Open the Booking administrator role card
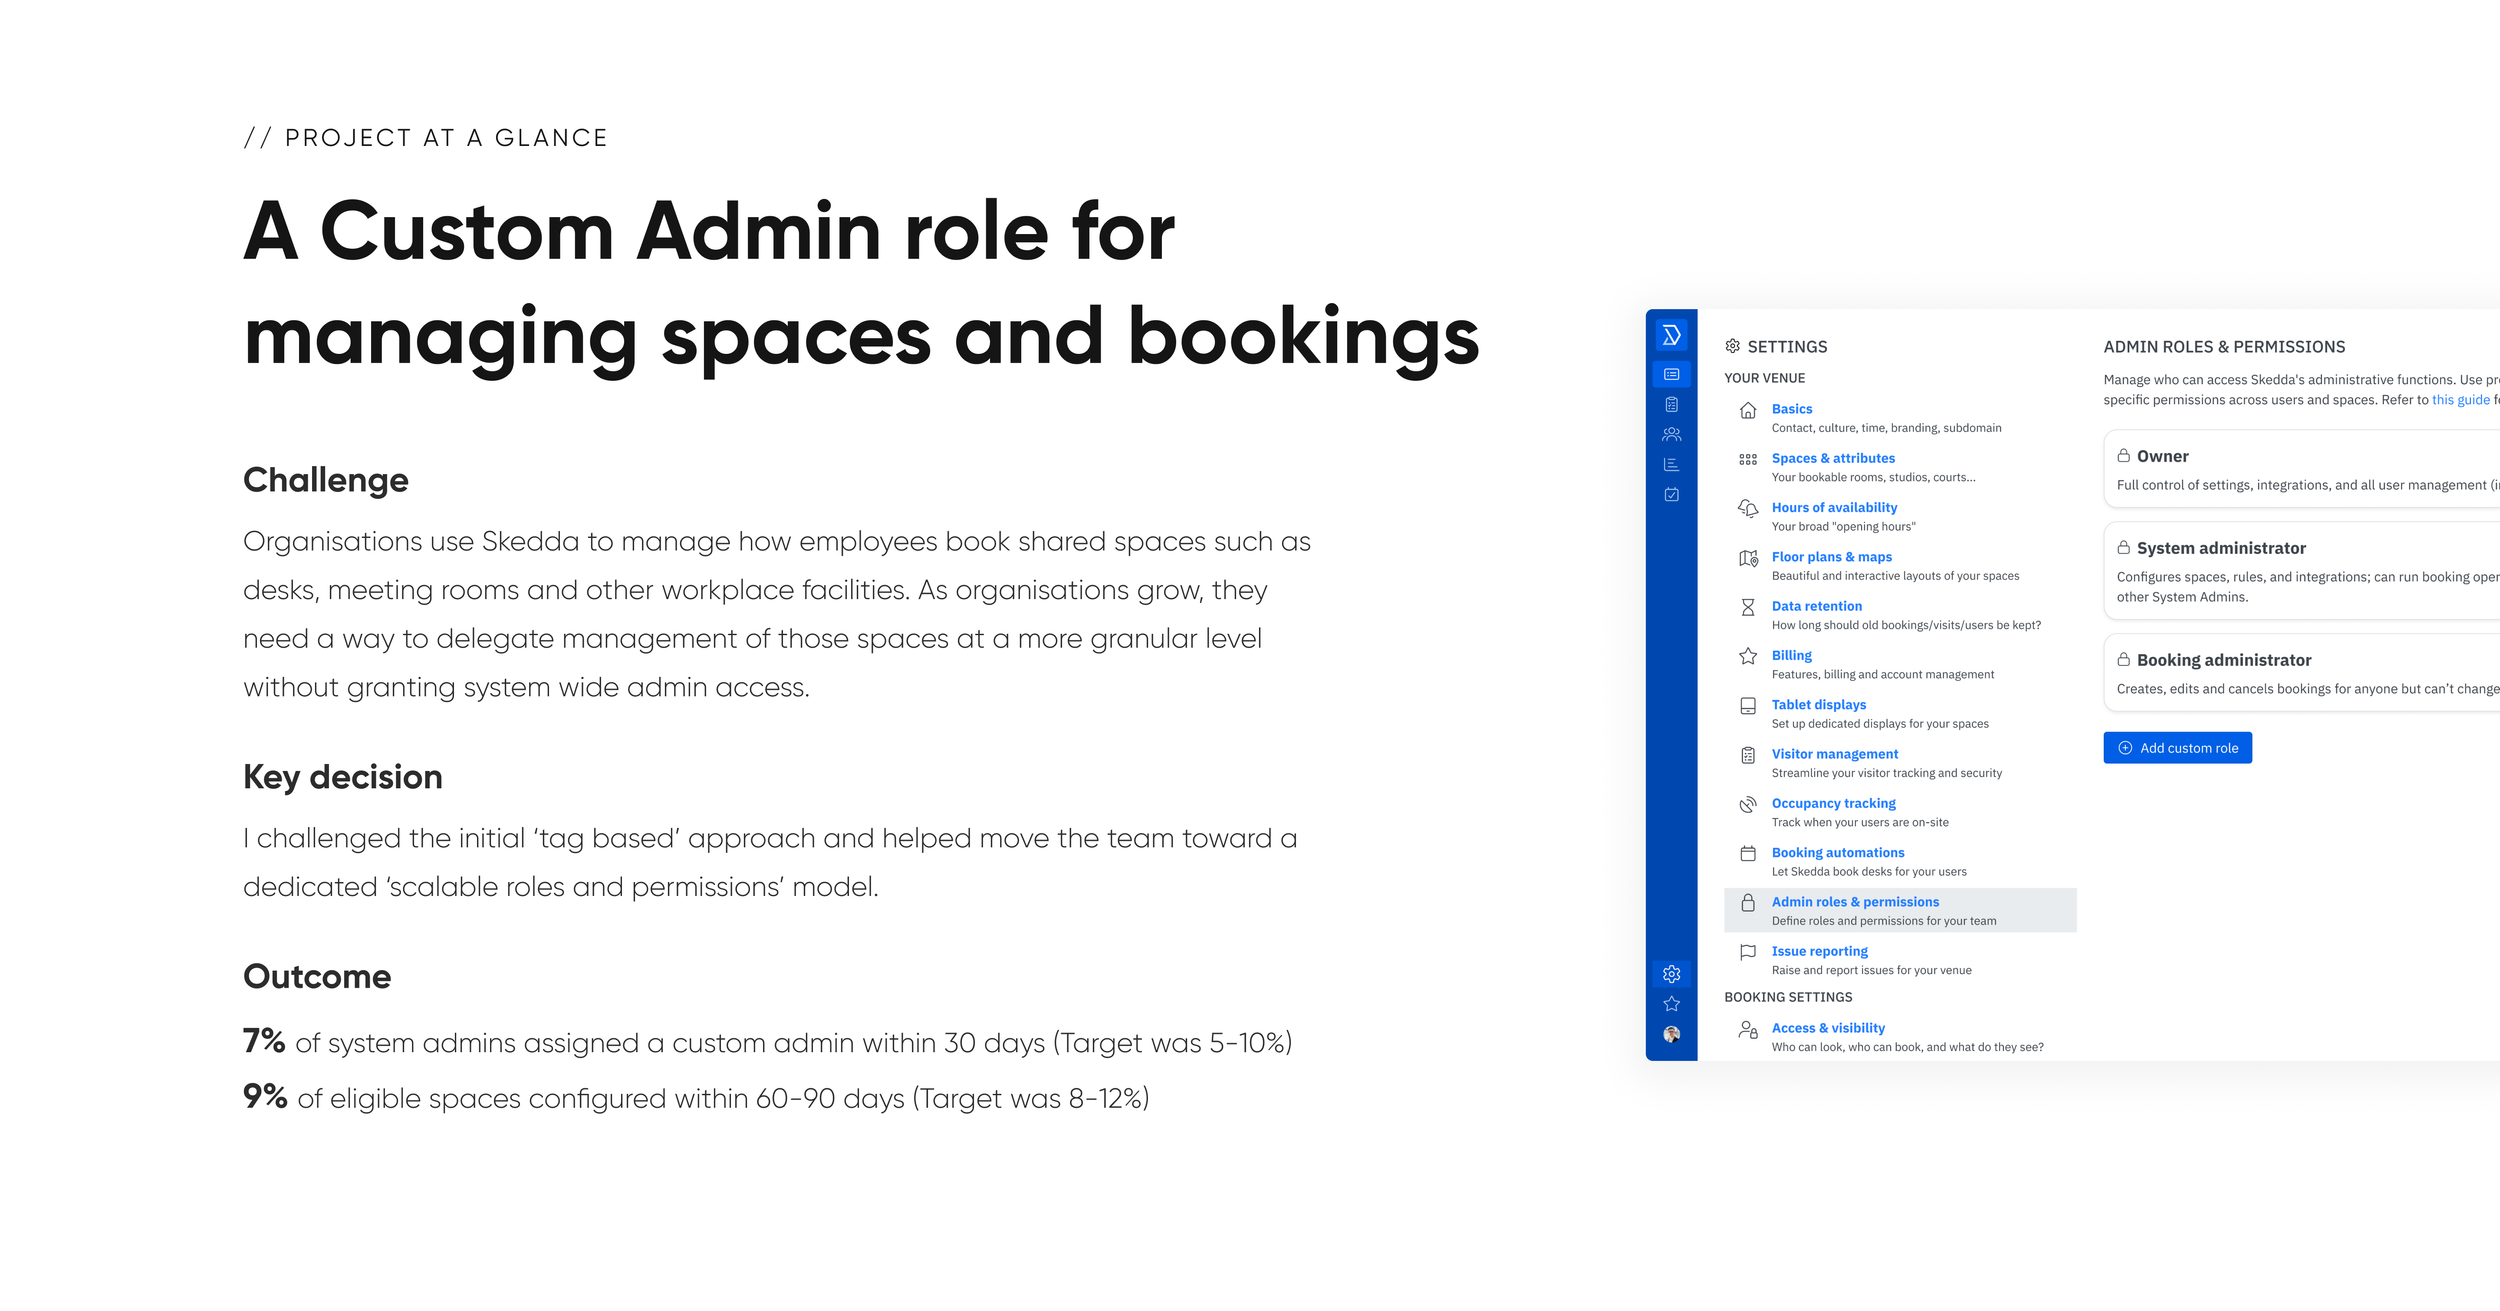 coord(2301,673)
